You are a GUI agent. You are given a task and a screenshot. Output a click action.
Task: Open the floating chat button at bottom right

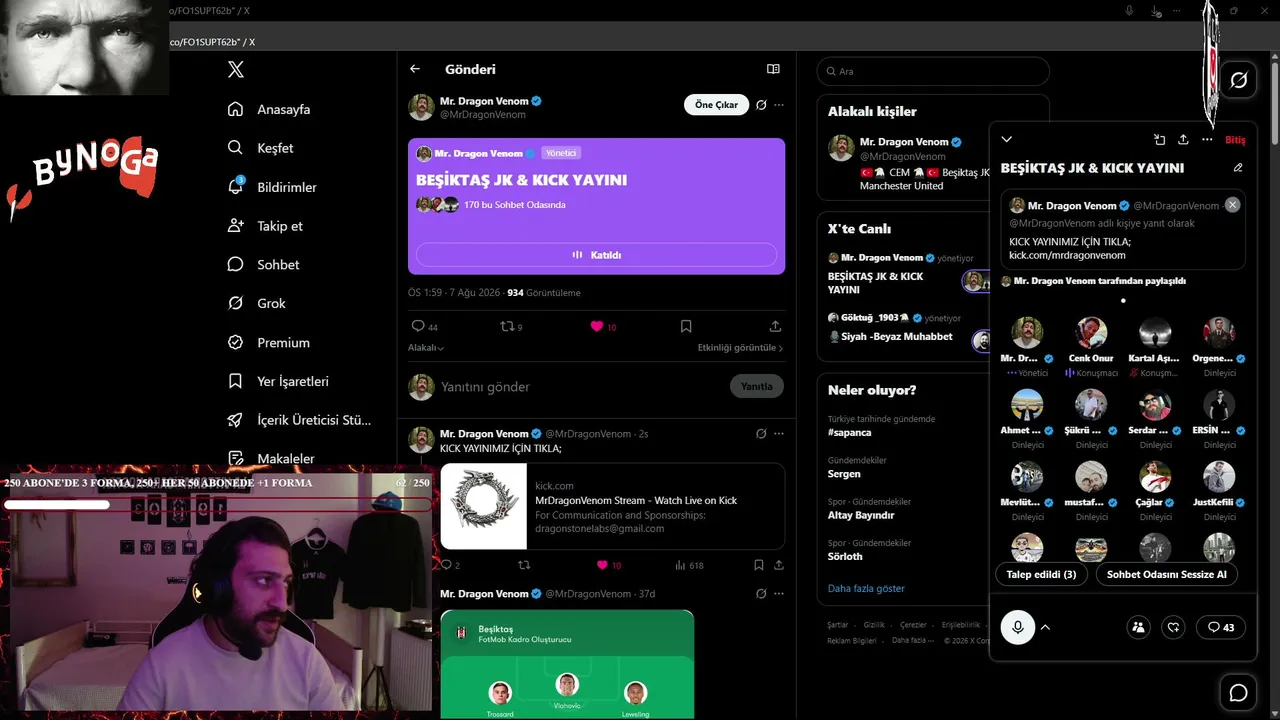pyautogui.click(x=1238, y=693)
